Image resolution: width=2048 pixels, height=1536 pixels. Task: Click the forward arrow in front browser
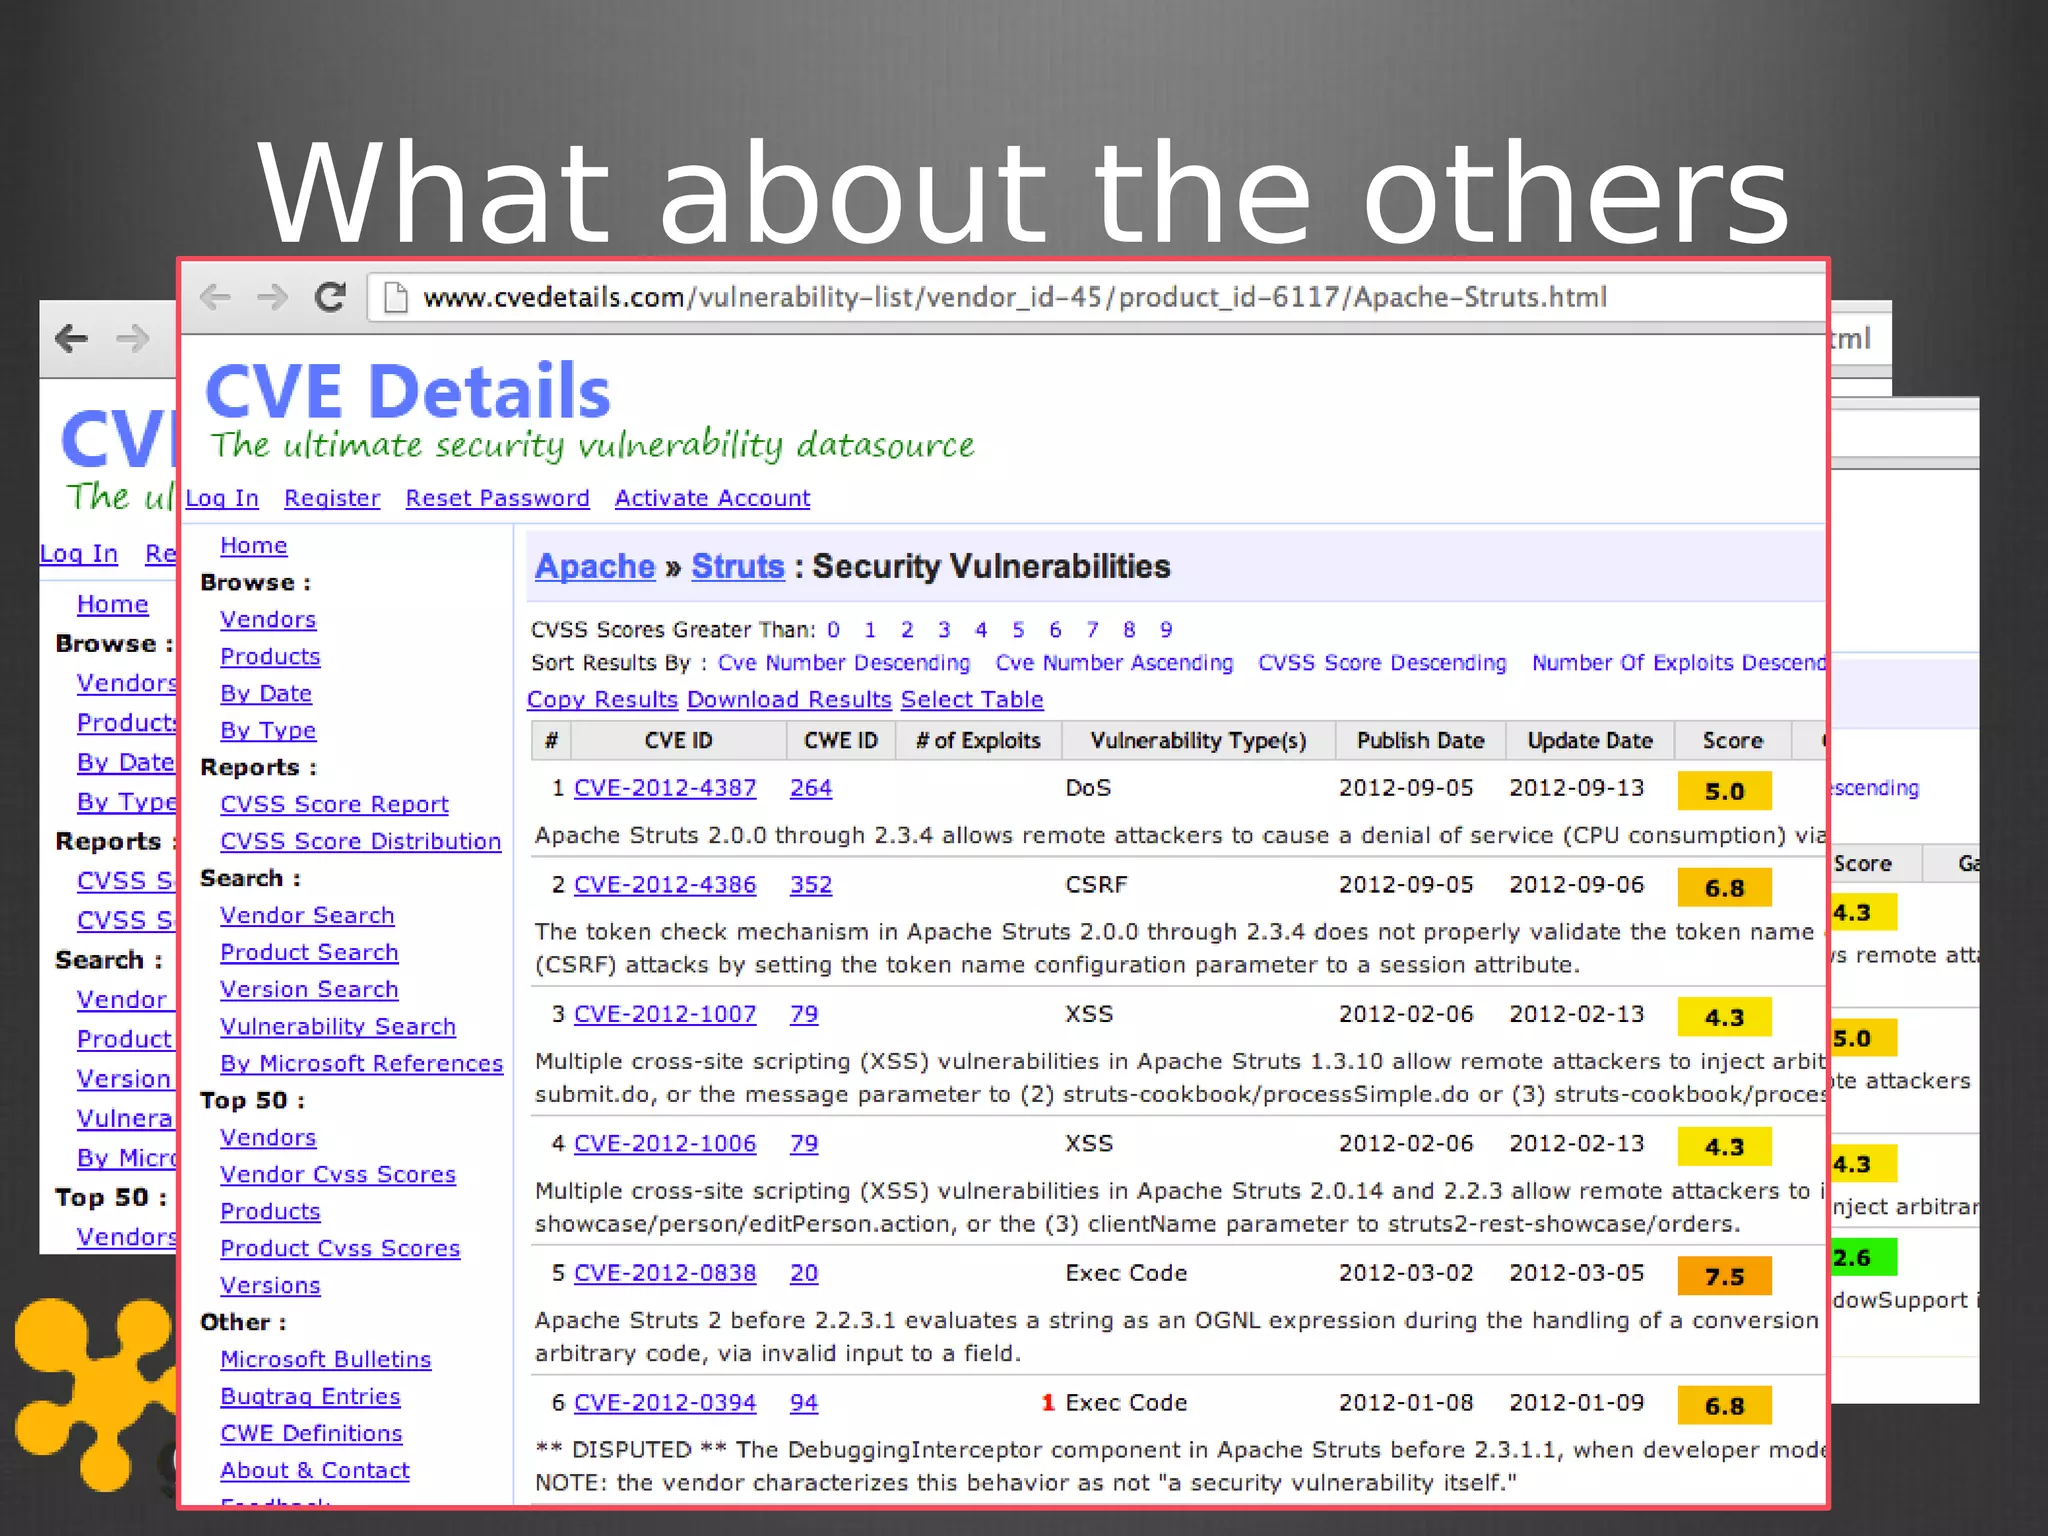click(x=271, y=297)
